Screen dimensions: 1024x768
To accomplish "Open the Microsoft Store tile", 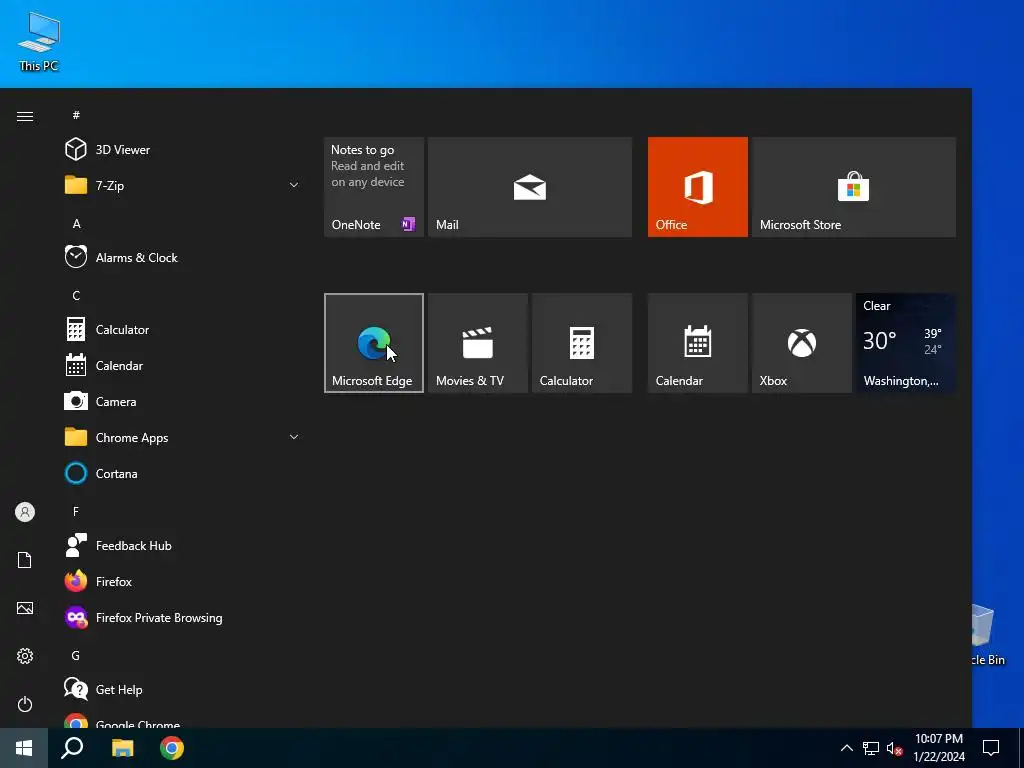I will pyautogui.click(x=854, y=187).
